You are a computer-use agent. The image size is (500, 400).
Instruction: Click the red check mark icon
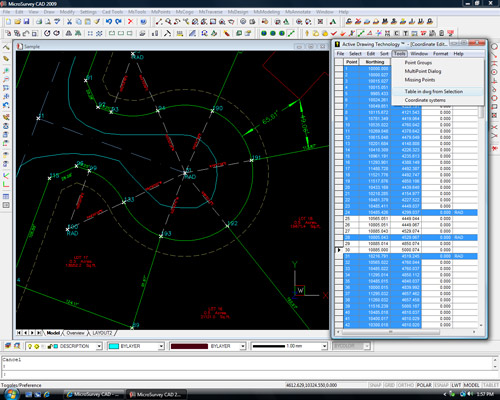(x=334, y=33)
